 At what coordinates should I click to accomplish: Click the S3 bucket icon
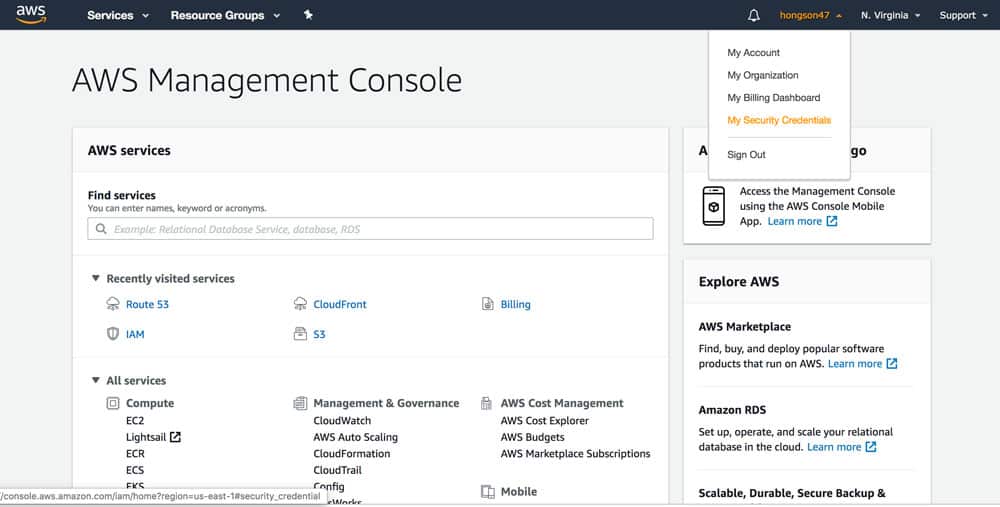[x=300, y=334]
